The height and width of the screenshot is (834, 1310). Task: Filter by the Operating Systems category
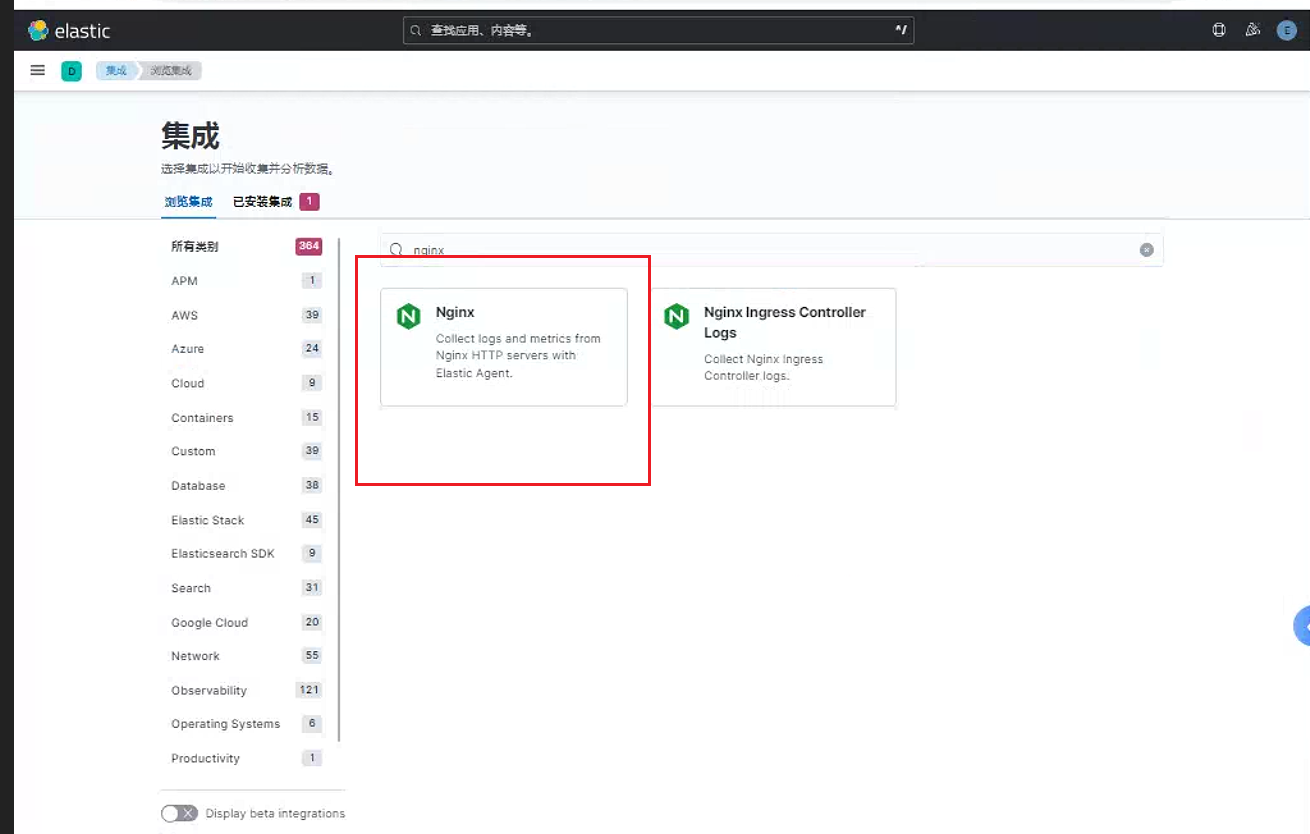click(x=246, y=724)
